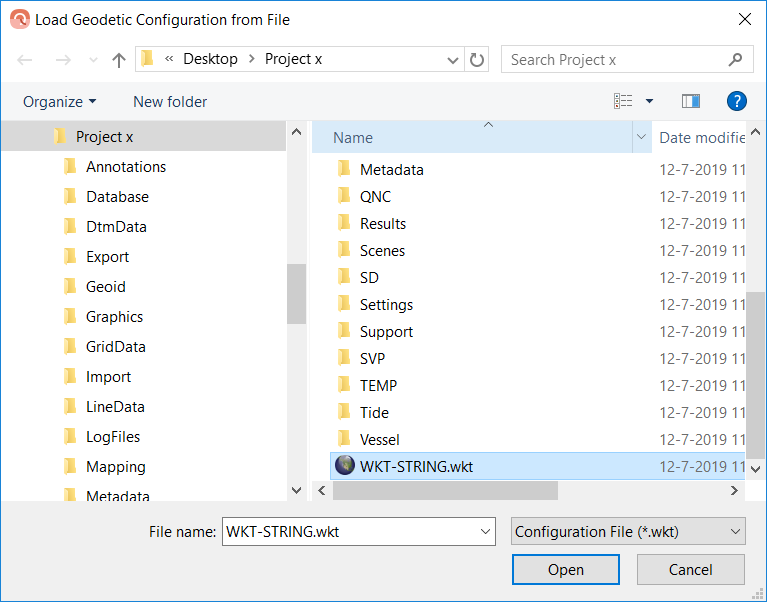Click the change view layout icon
The width and height of the screenshot is (767, 602).
(624, 101)
